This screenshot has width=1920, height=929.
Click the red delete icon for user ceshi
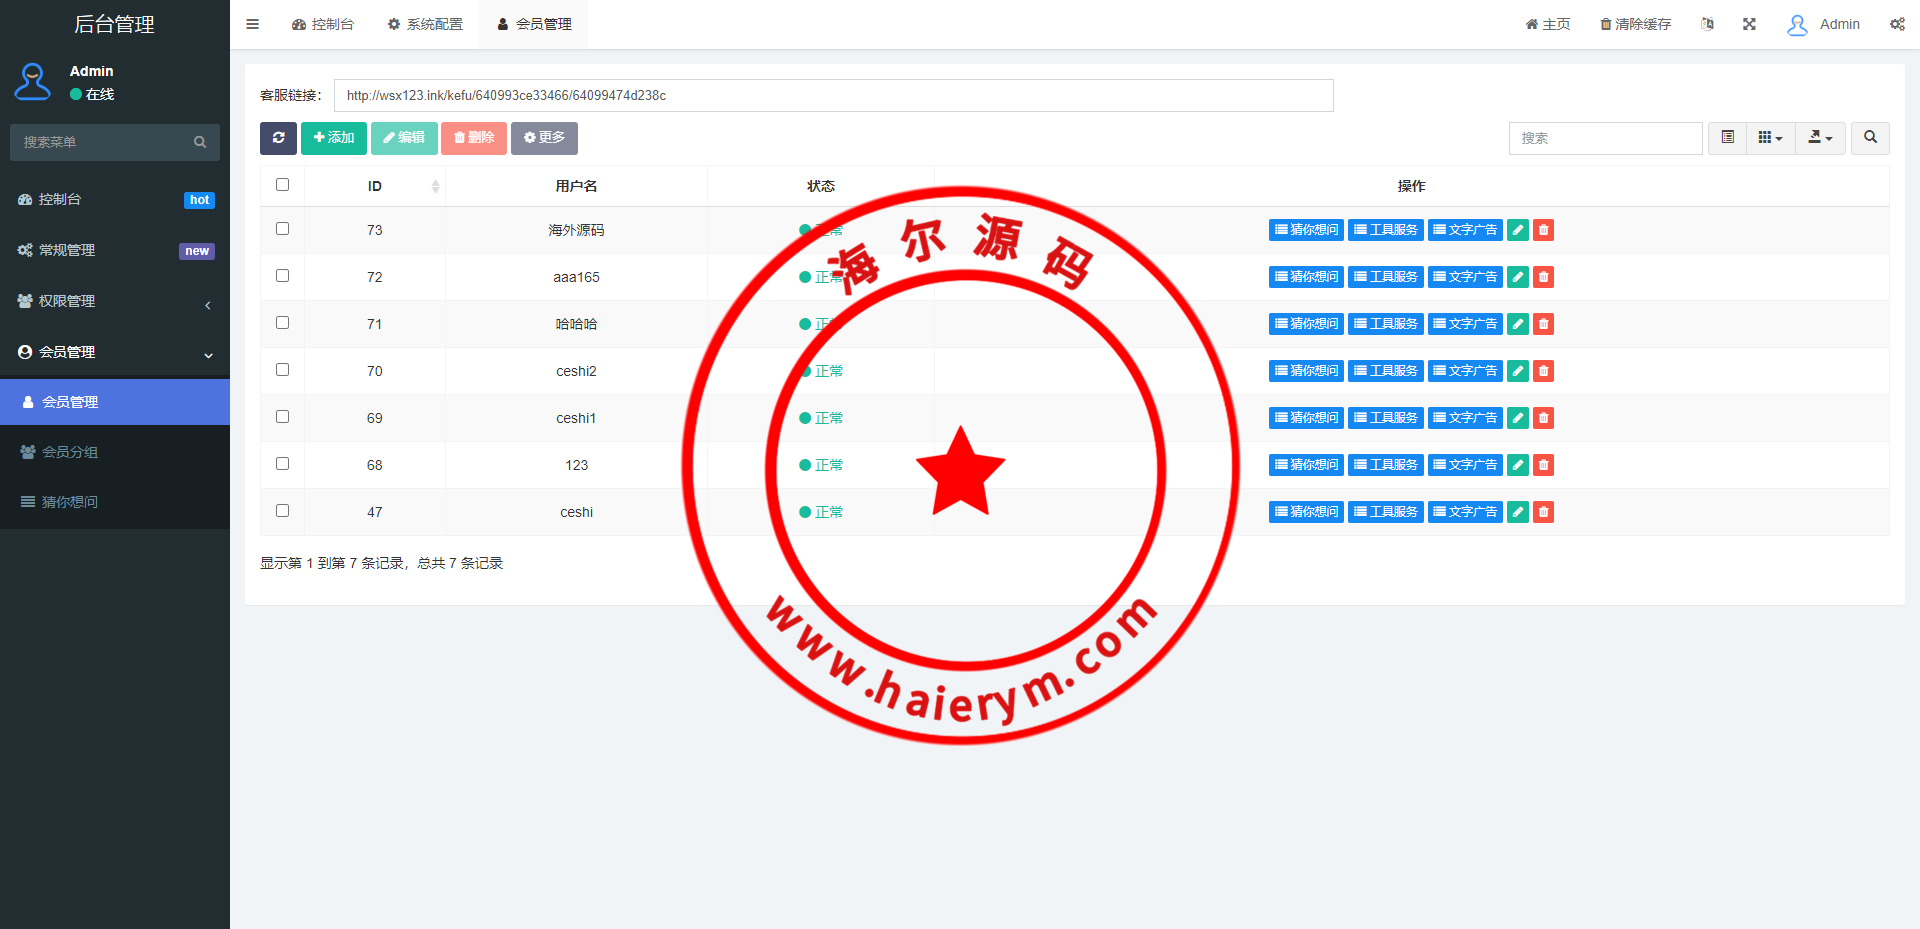point(1543,512)
